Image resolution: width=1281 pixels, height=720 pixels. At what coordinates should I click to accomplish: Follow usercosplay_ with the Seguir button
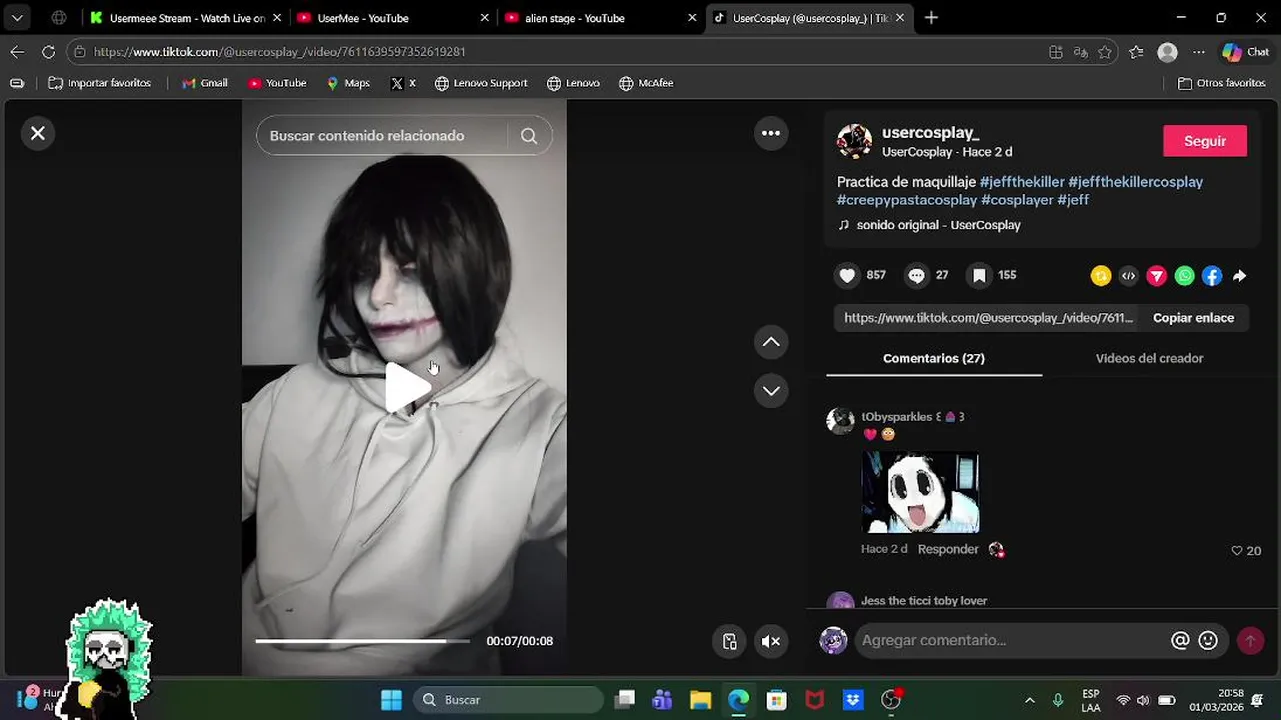pyautogui.click(x=1205, y=141)
